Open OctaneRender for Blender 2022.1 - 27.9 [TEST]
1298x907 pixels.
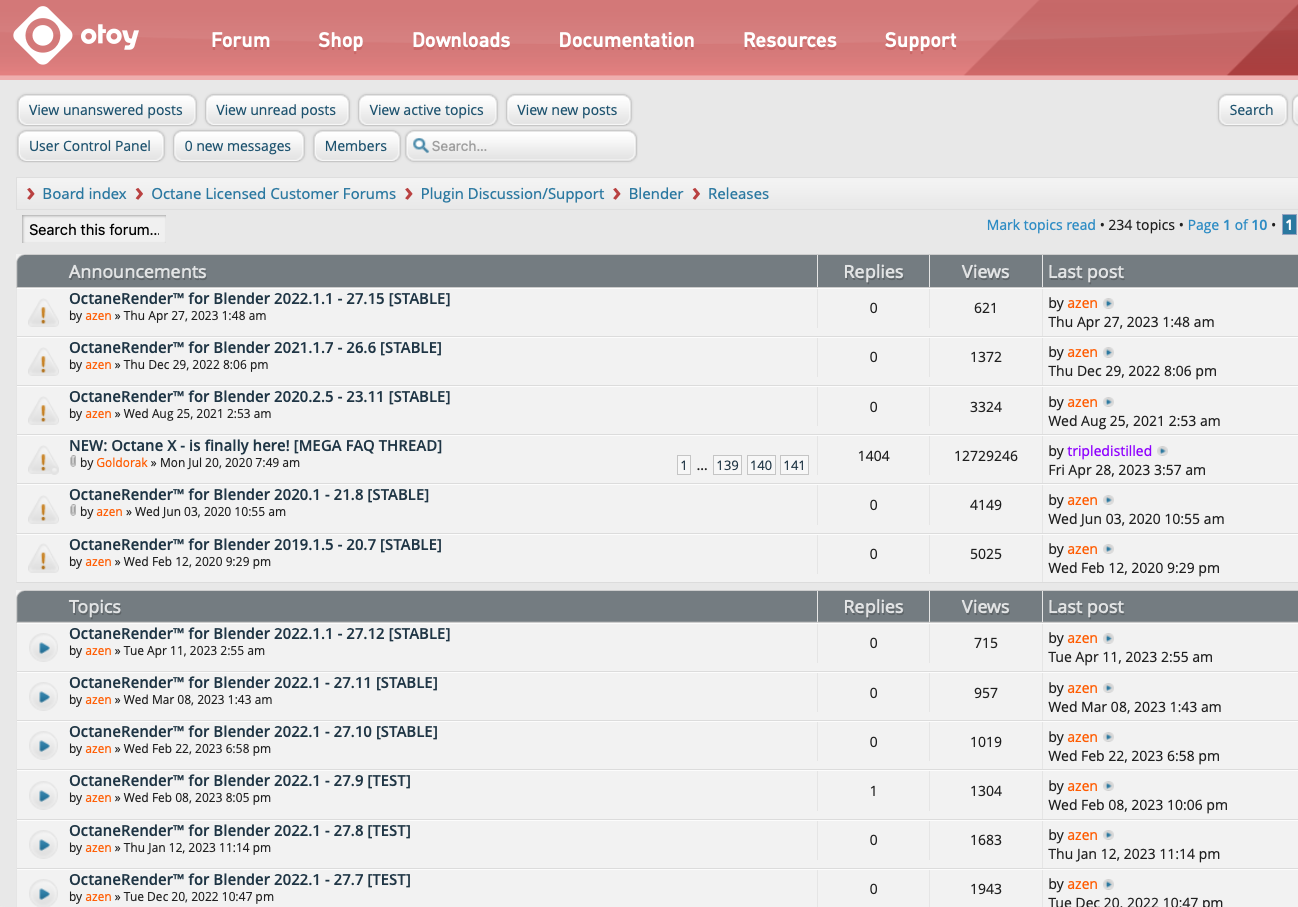point(240,781)
